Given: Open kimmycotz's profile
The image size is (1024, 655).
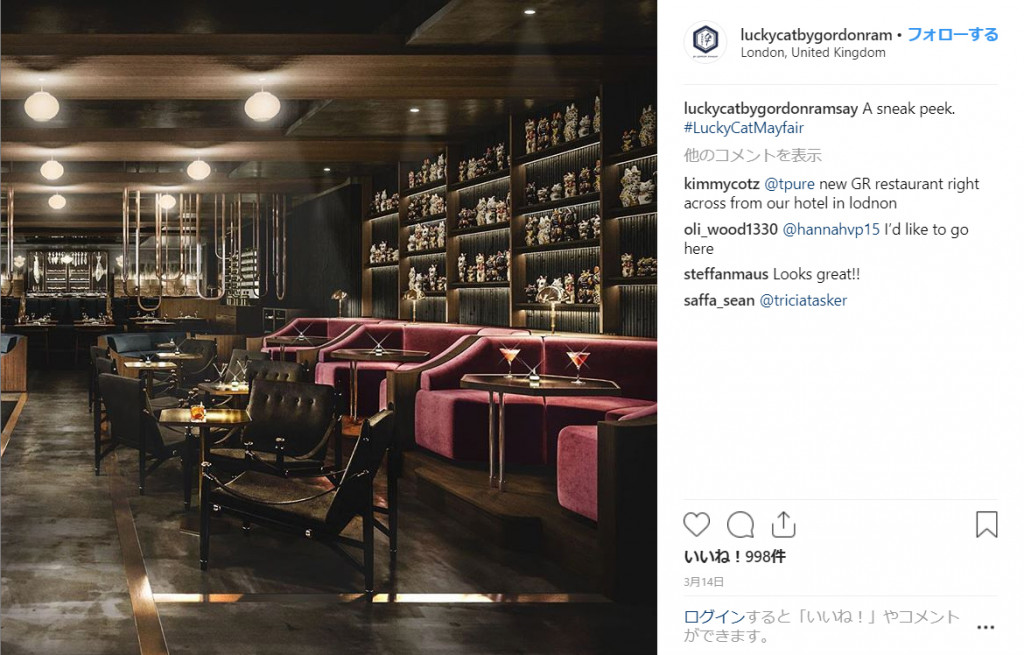Looking at the screenshot, I should (722, 184).
